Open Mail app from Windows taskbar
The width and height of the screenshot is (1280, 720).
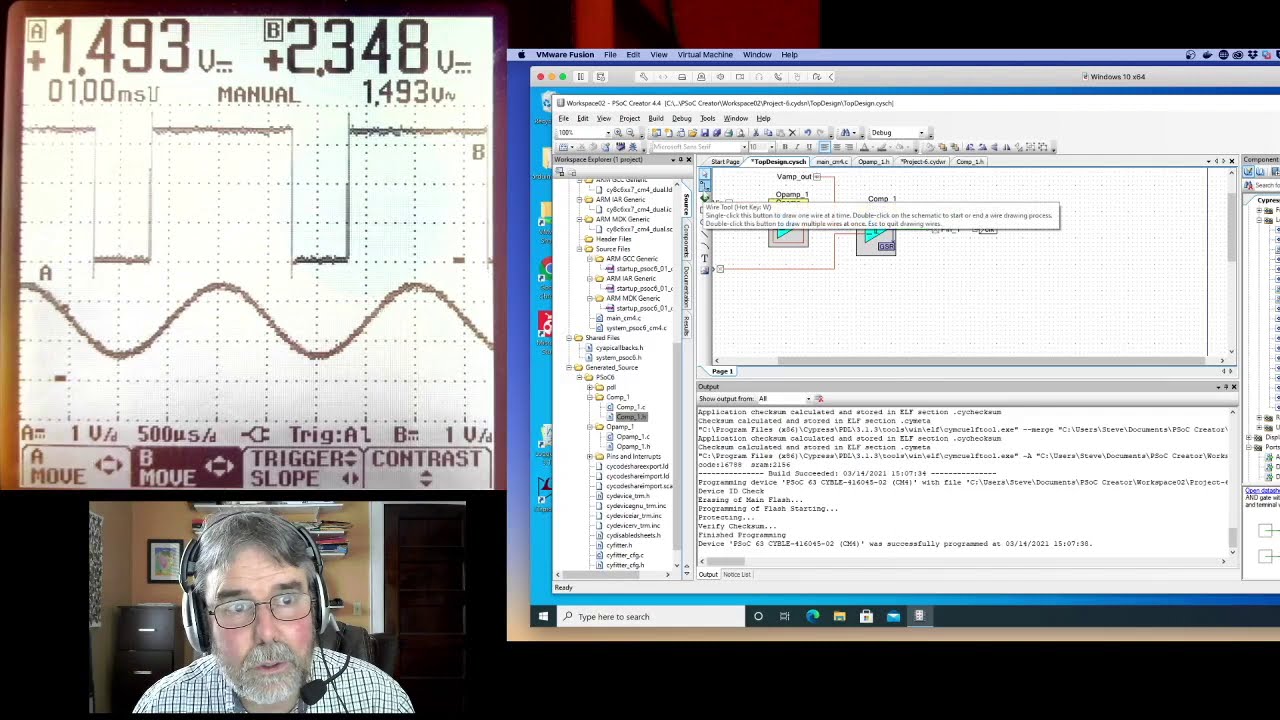pos(893,616)
